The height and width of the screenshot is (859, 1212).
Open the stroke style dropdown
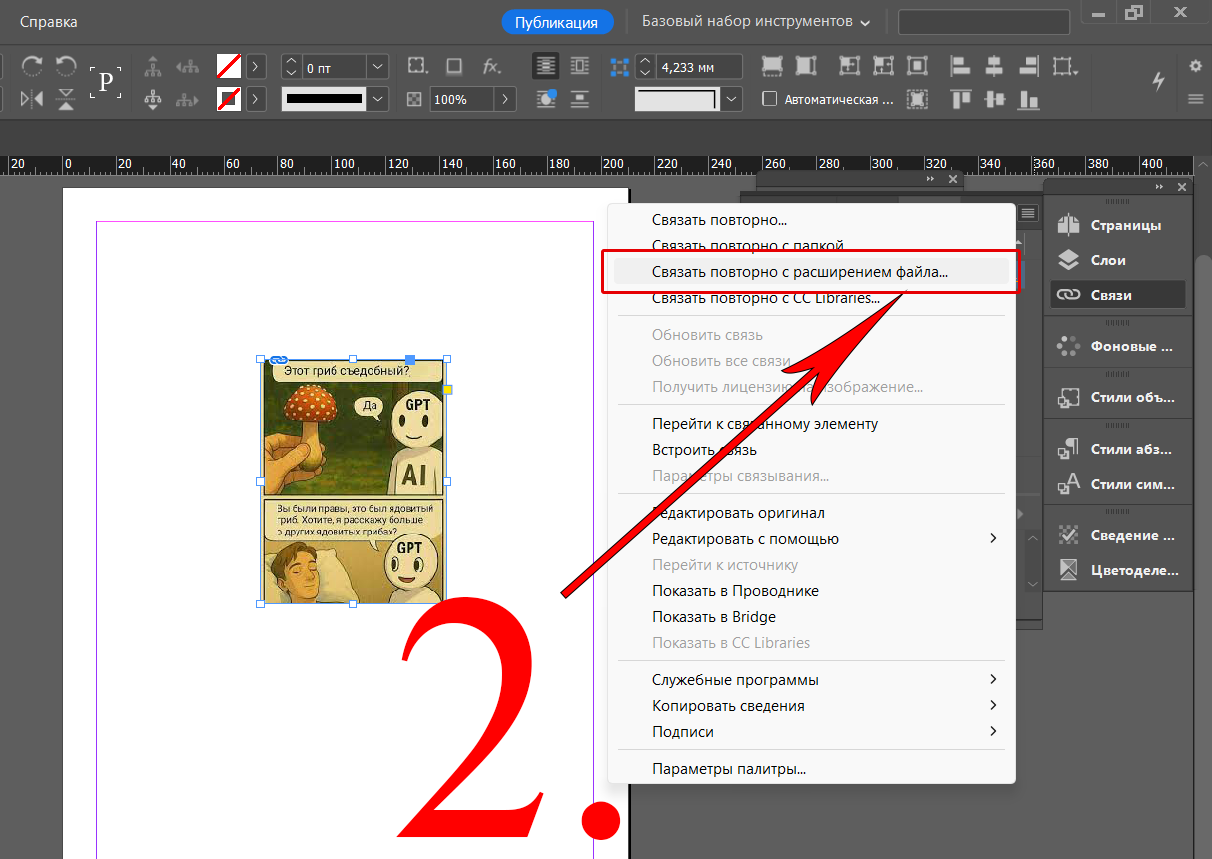click(x=378, y=99)
